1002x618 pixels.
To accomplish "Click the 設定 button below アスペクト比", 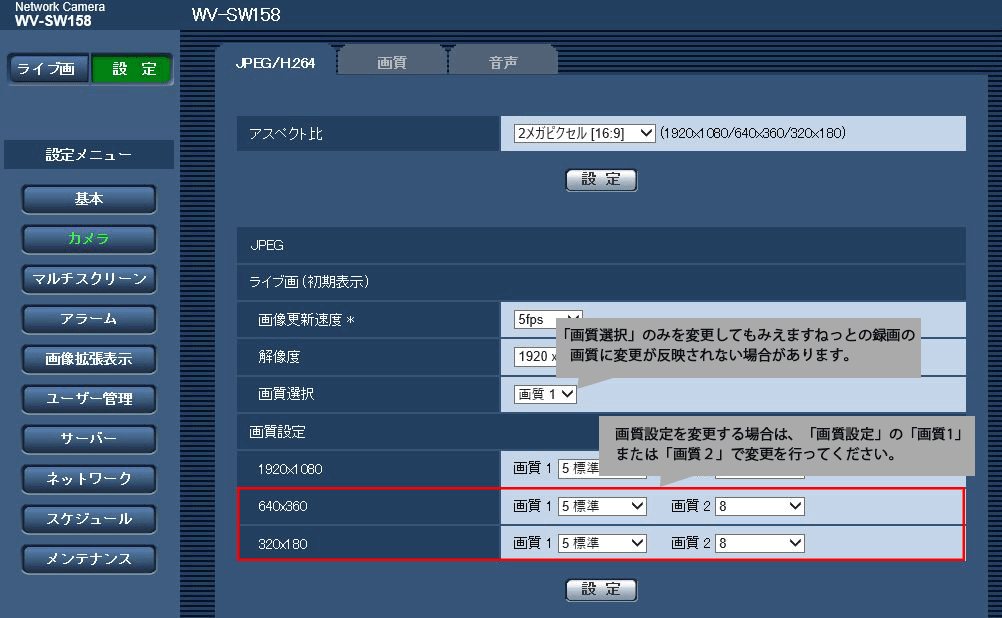I will 601,180.
